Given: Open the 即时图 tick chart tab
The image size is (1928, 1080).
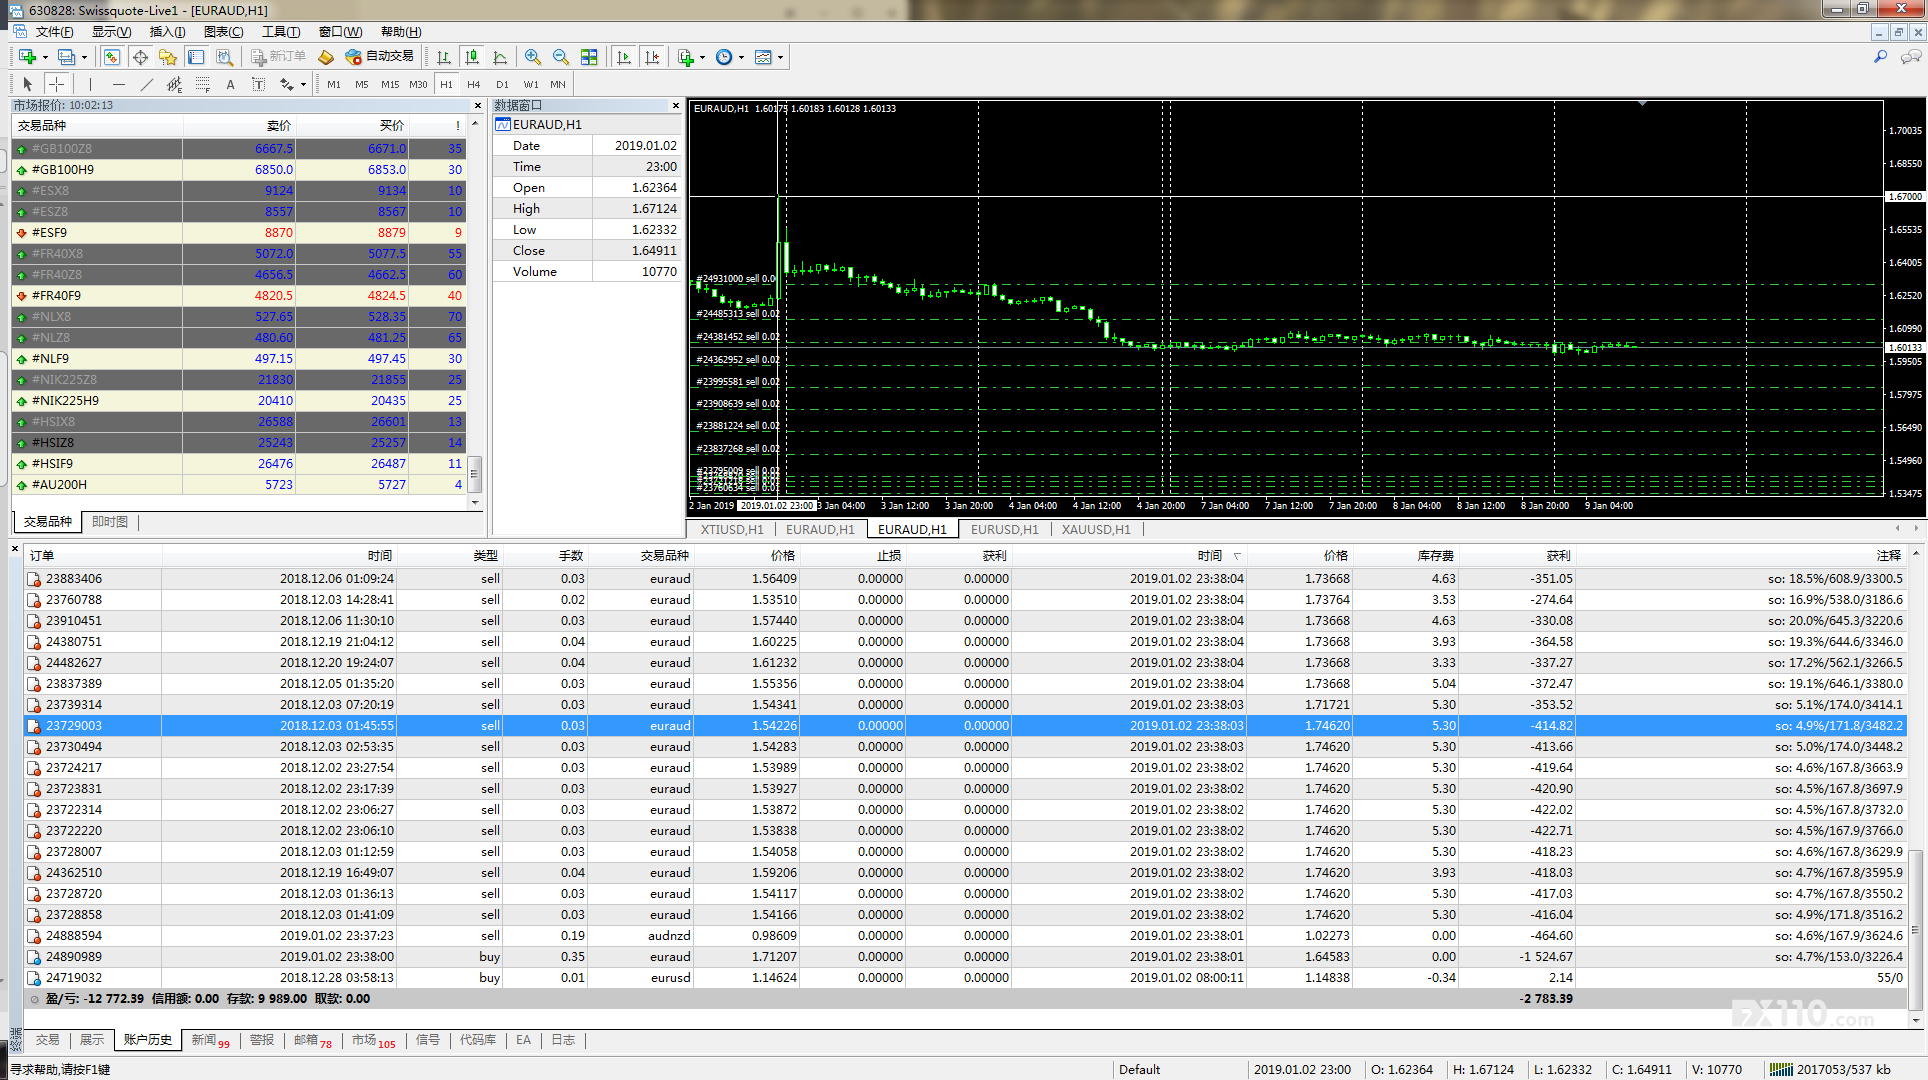Looking at the screenshot, I should pos(110,521).
